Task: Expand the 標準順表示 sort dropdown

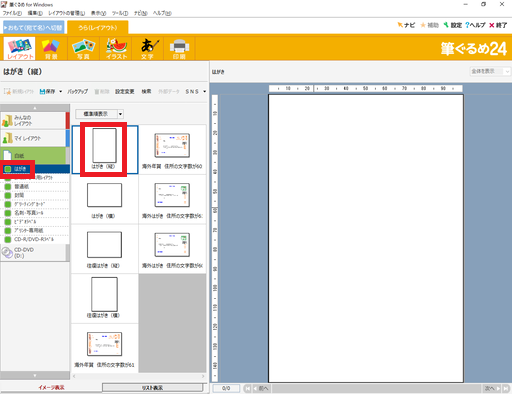Action: pos(120,114)
